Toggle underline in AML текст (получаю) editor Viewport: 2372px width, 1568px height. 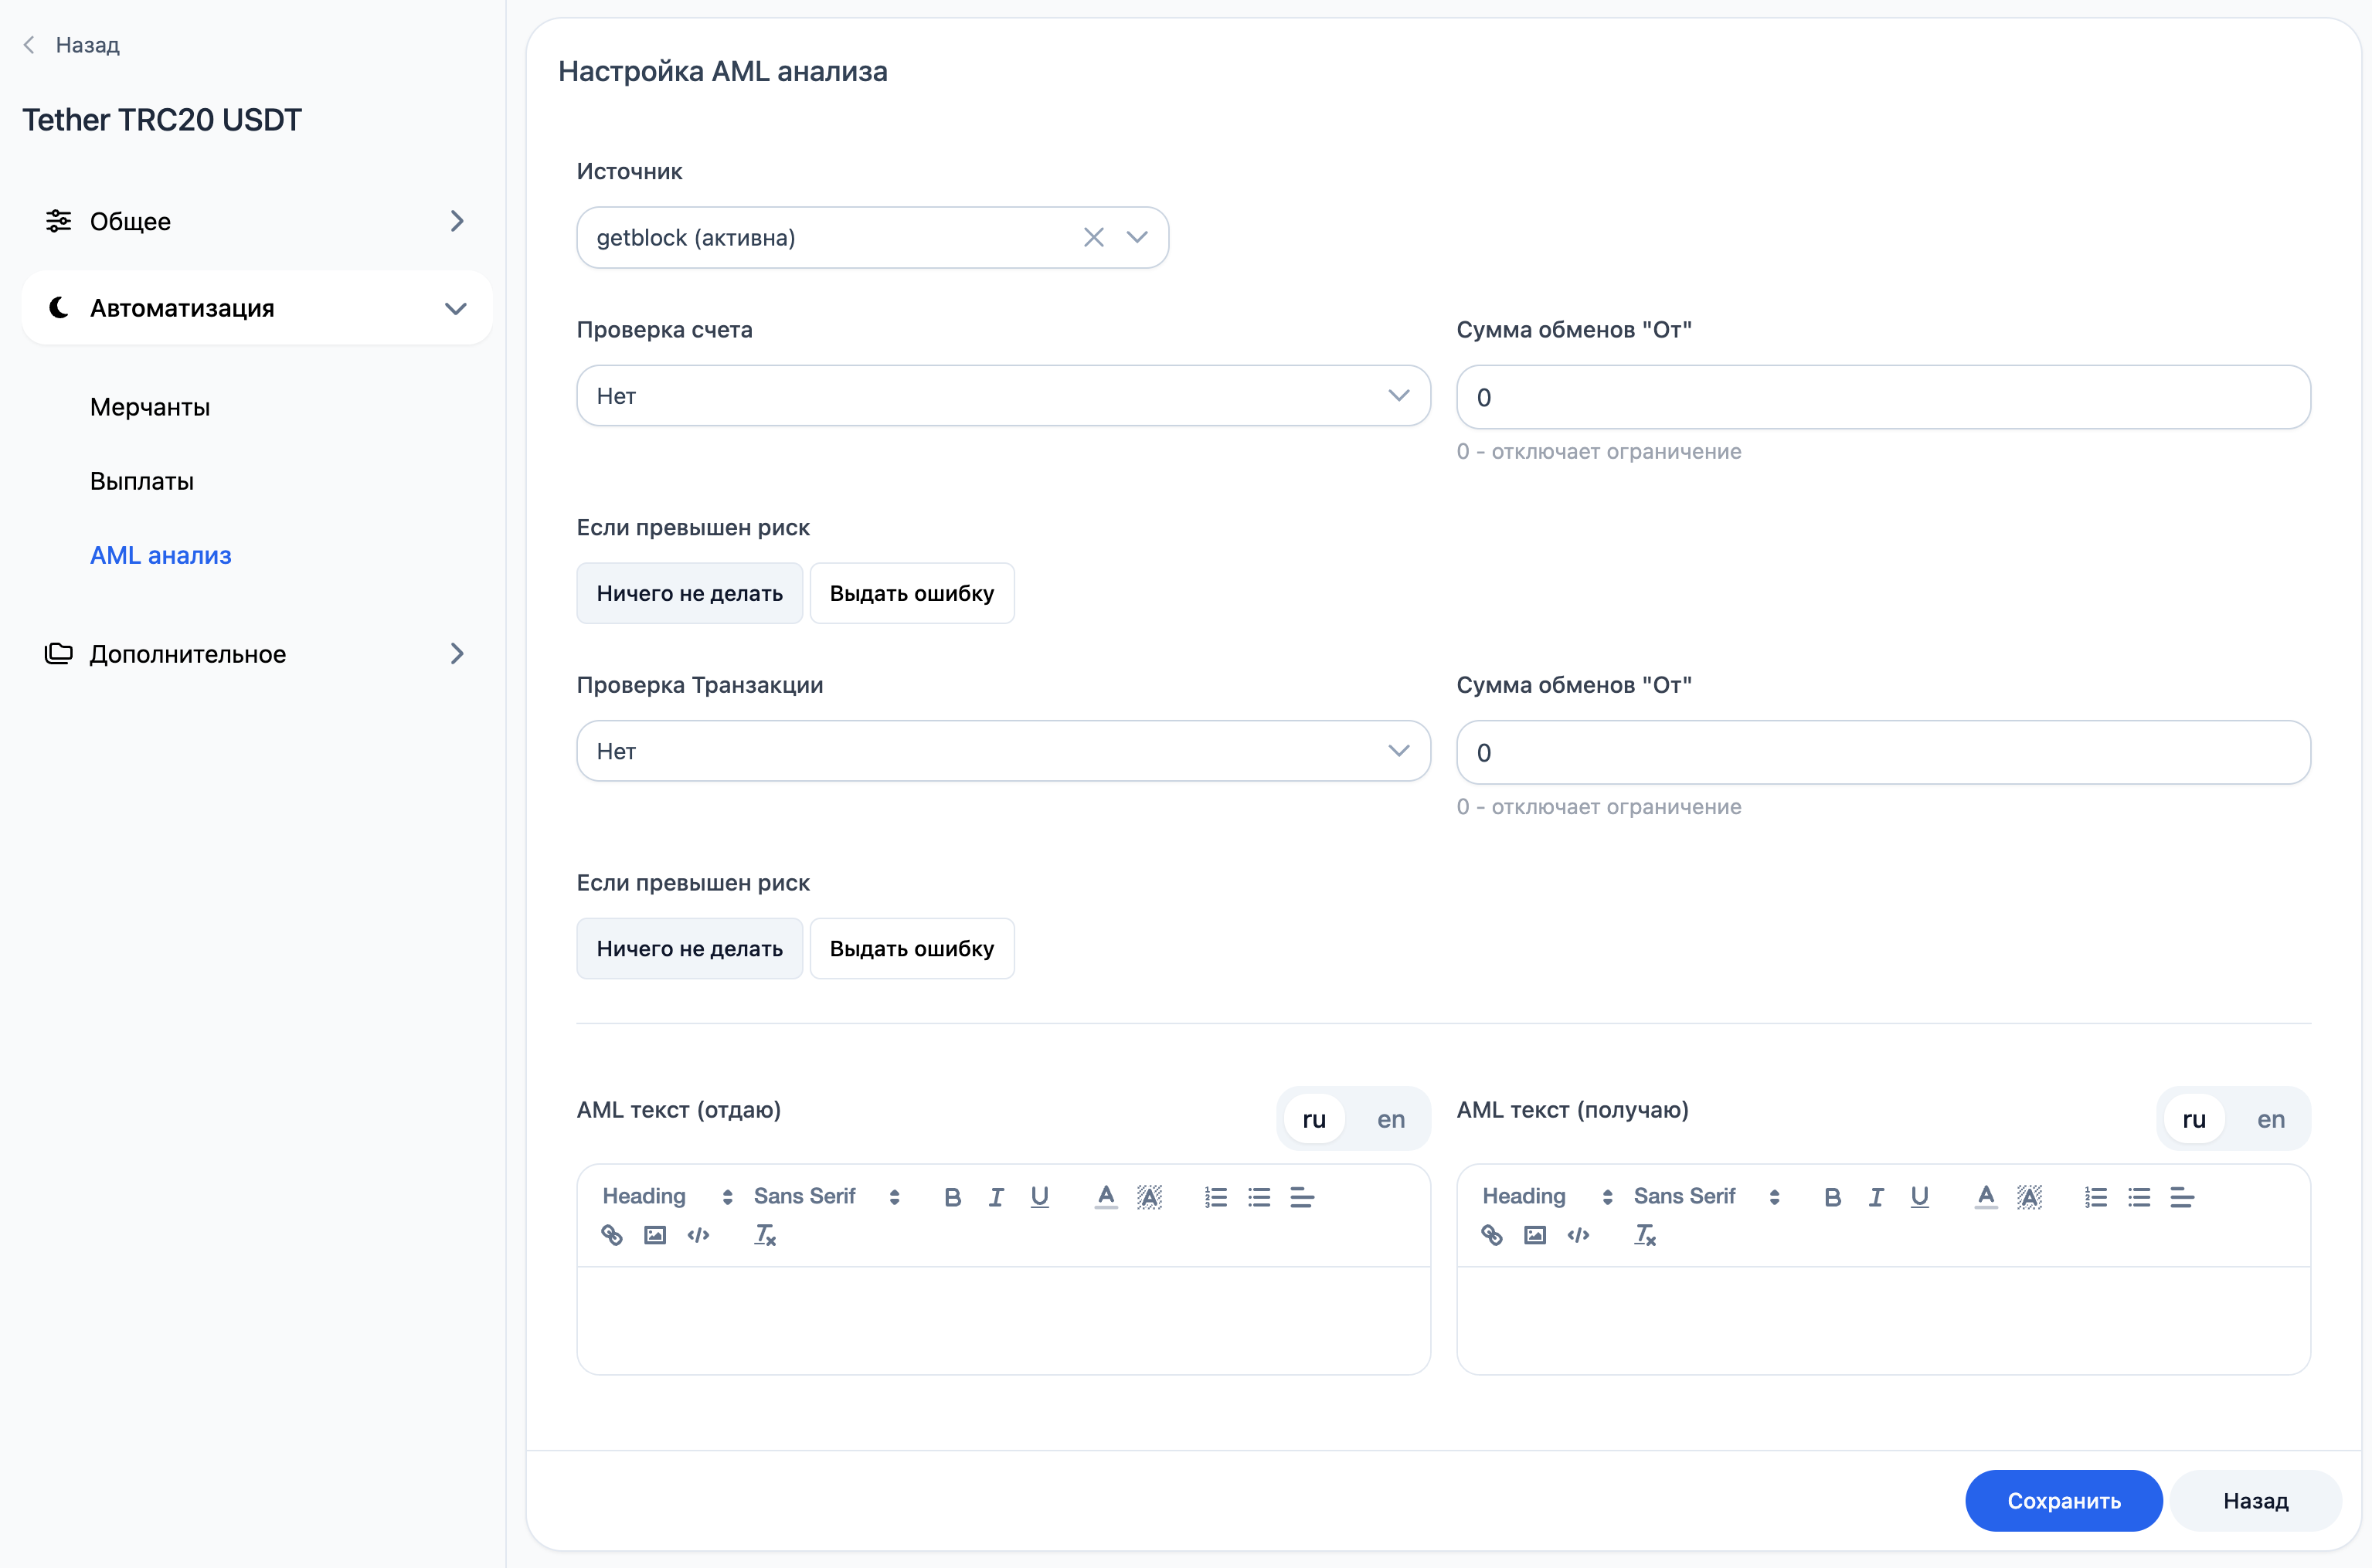click(1920, 1197)
